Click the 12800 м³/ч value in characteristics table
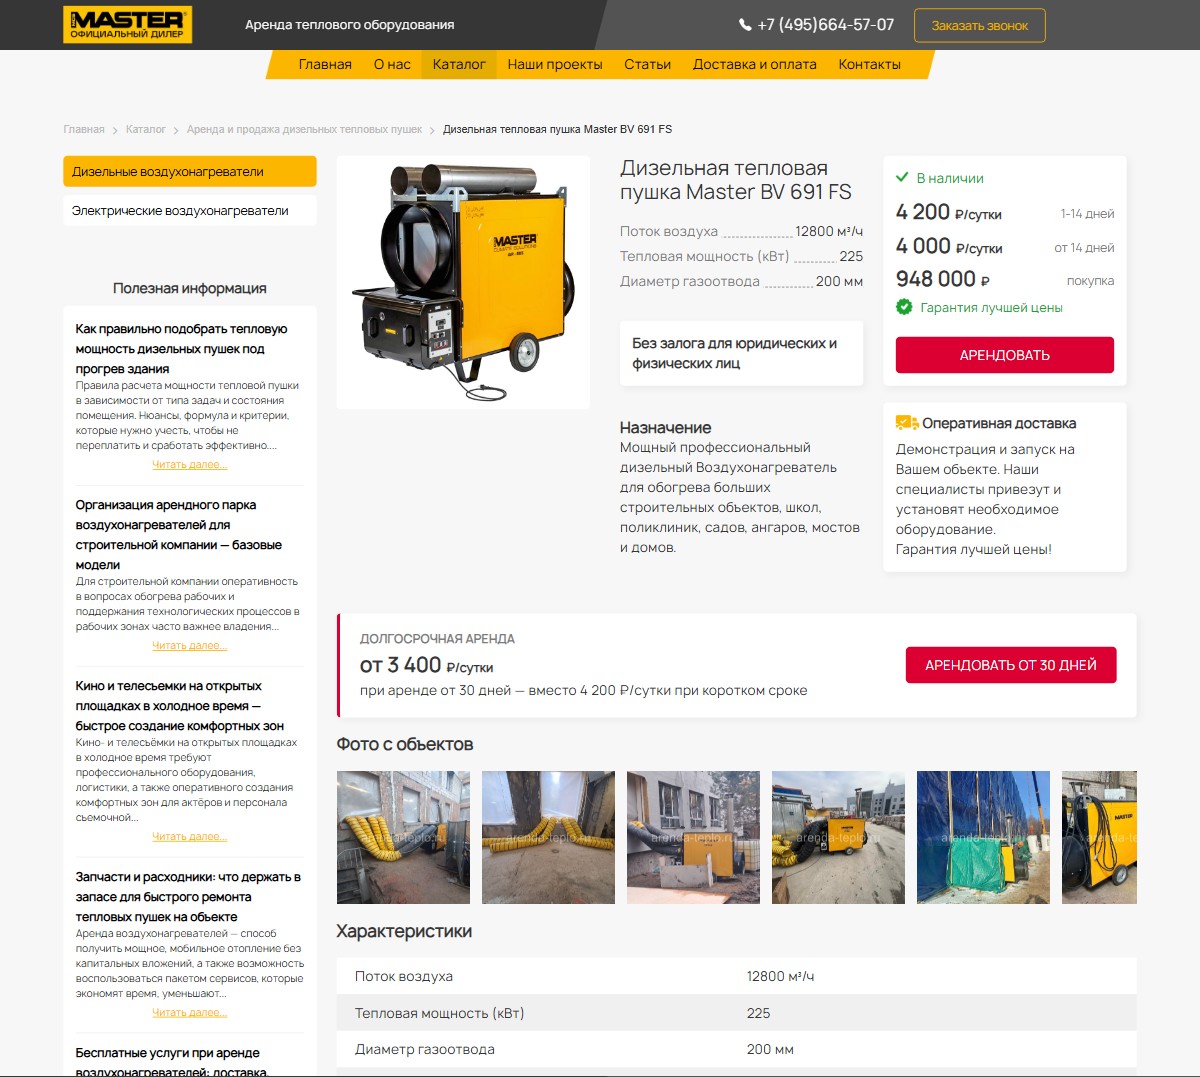This screenshot has width=1200, height=1077. pyautogui.click(x=781, y=976)
